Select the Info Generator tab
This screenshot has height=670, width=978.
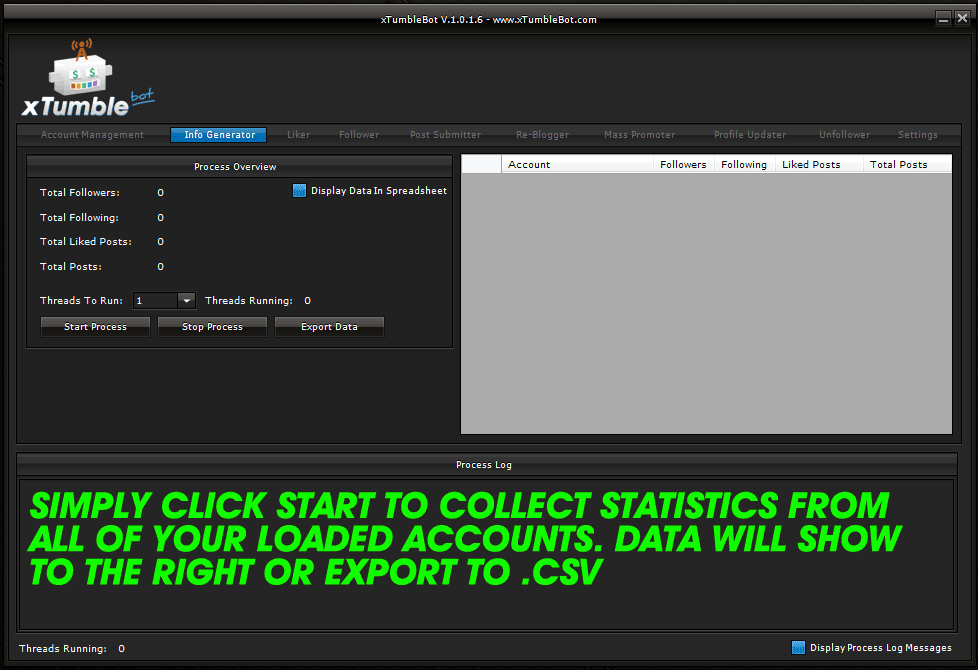[x=219, y=135]
